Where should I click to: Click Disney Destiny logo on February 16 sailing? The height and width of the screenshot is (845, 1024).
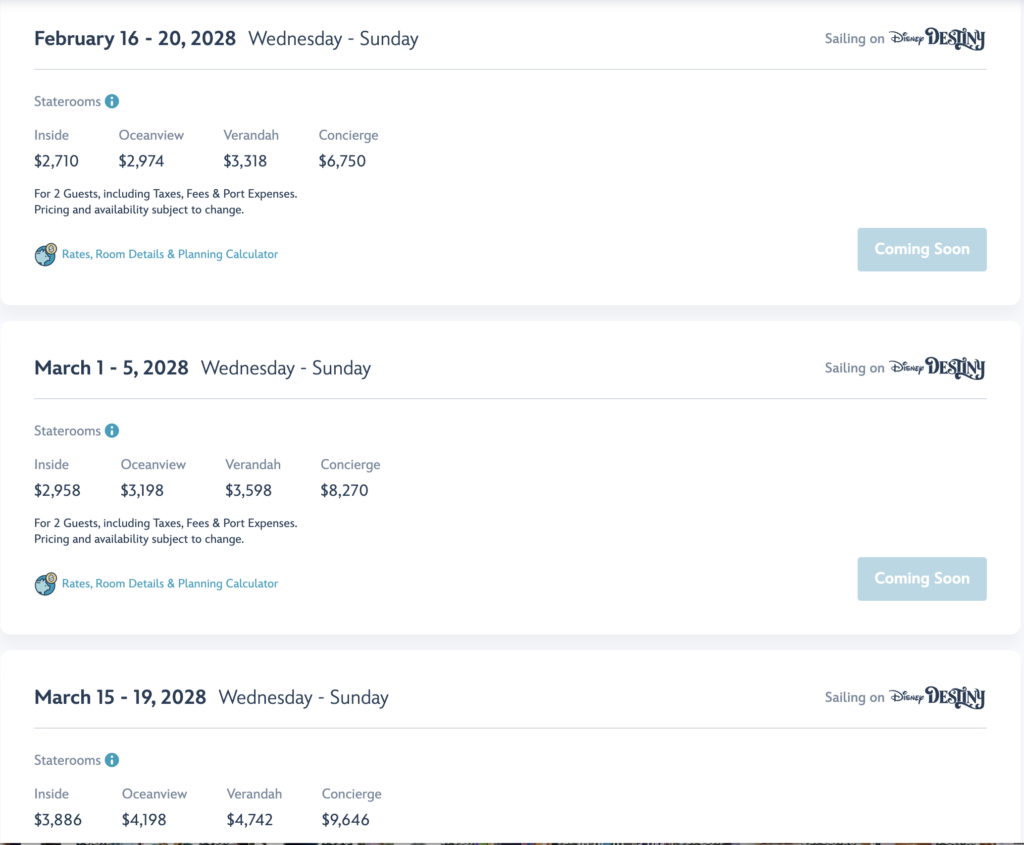[x=937, y=39]
